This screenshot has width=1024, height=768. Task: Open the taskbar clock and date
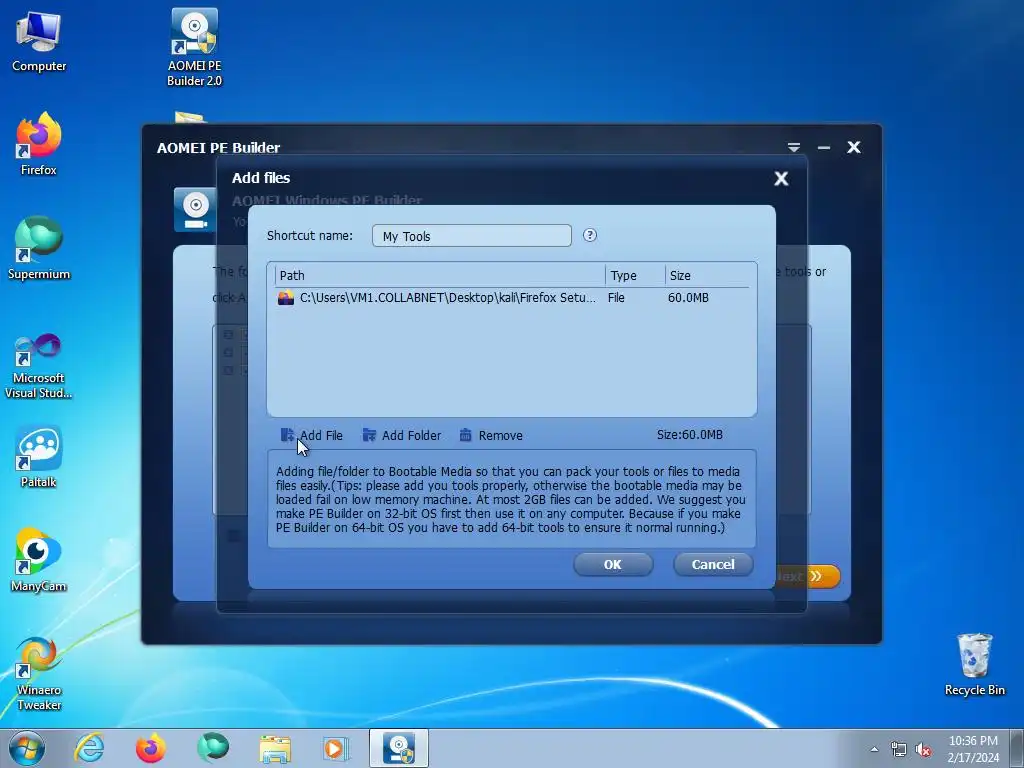tap(973, 749)
